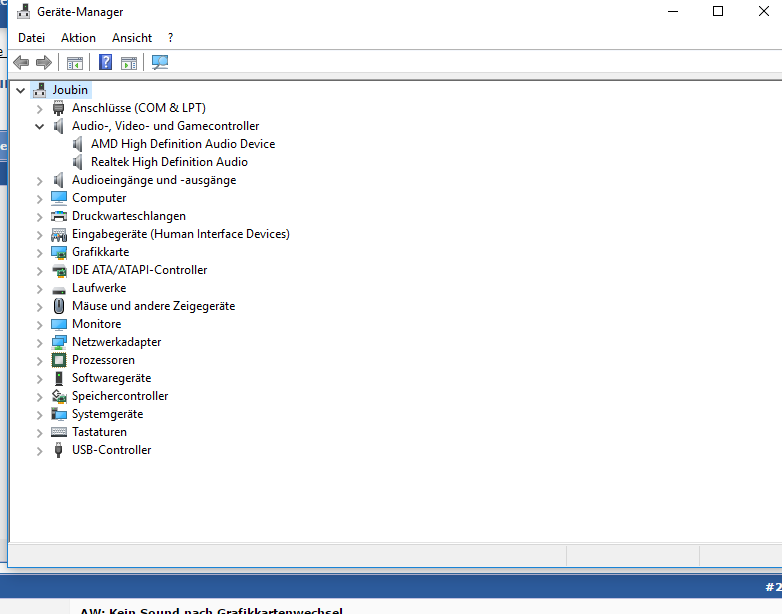Image resolution: width=782 pixels, height=614 pixels.
Task: Click the Softwaregeräte icon
Action: pos(59,378)
